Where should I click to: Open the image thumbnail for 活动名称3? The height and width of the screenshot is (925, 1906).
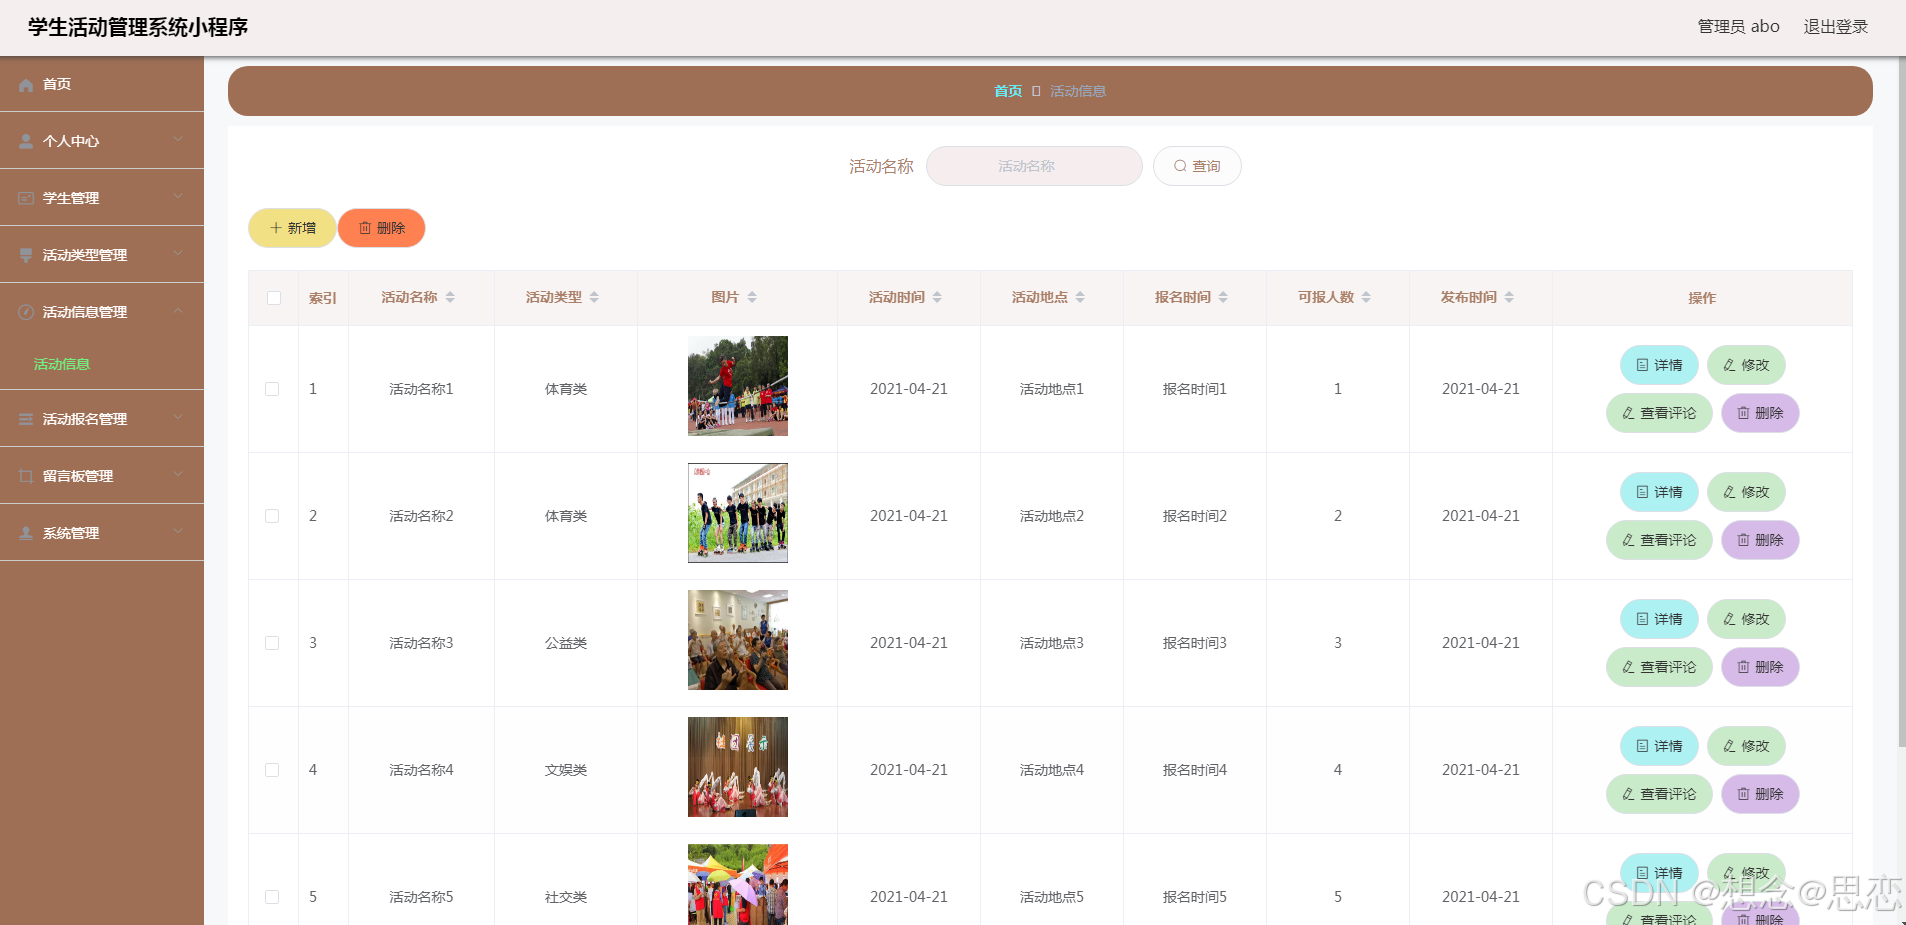pos(738,640)
